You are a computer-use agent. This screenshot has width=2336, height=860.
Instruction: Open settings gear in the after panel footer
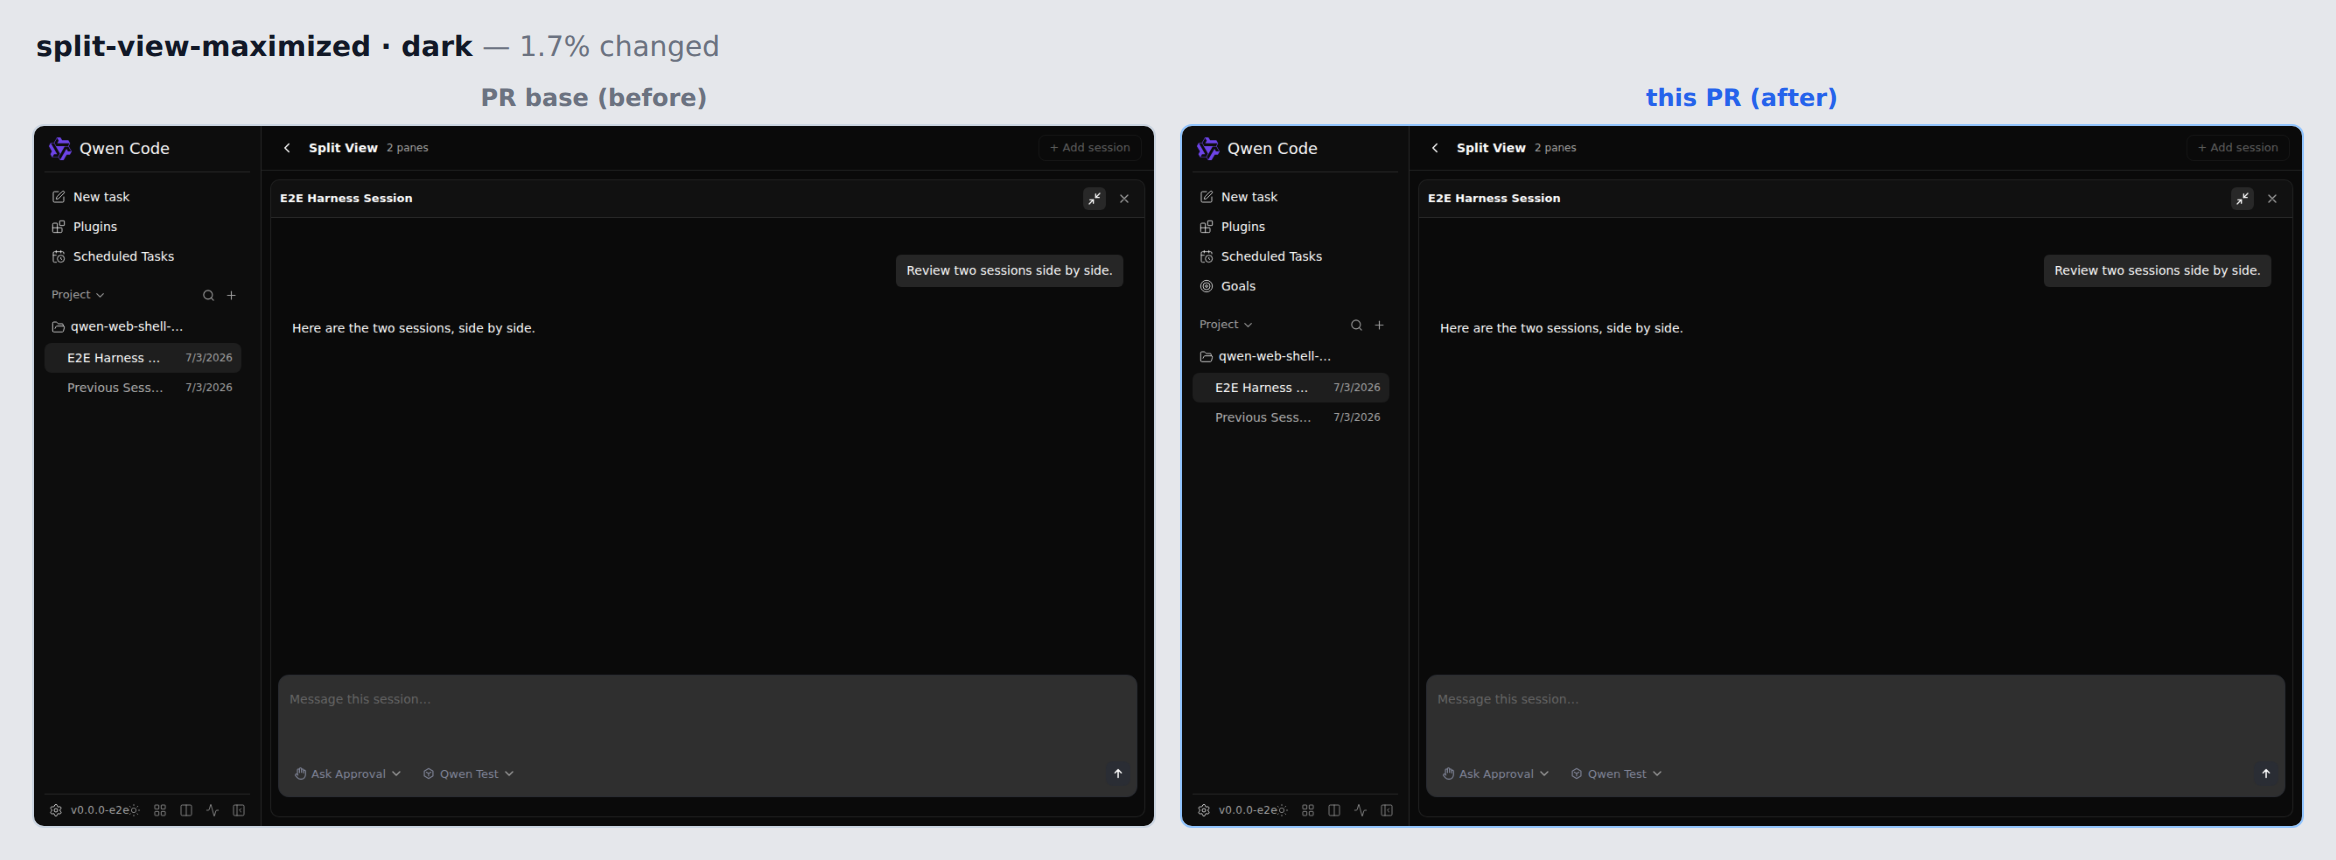tap(1204, 810)
